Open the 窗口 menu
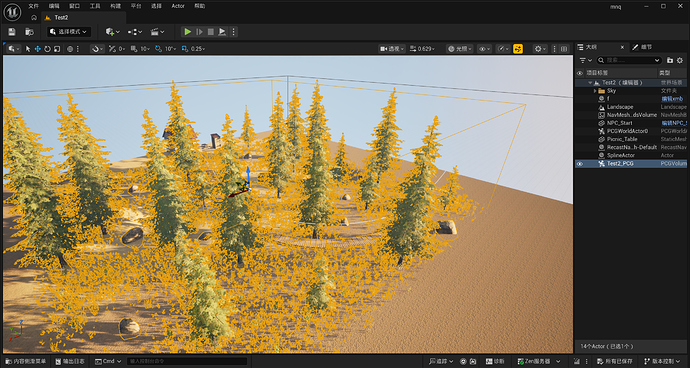 point(75,6)
